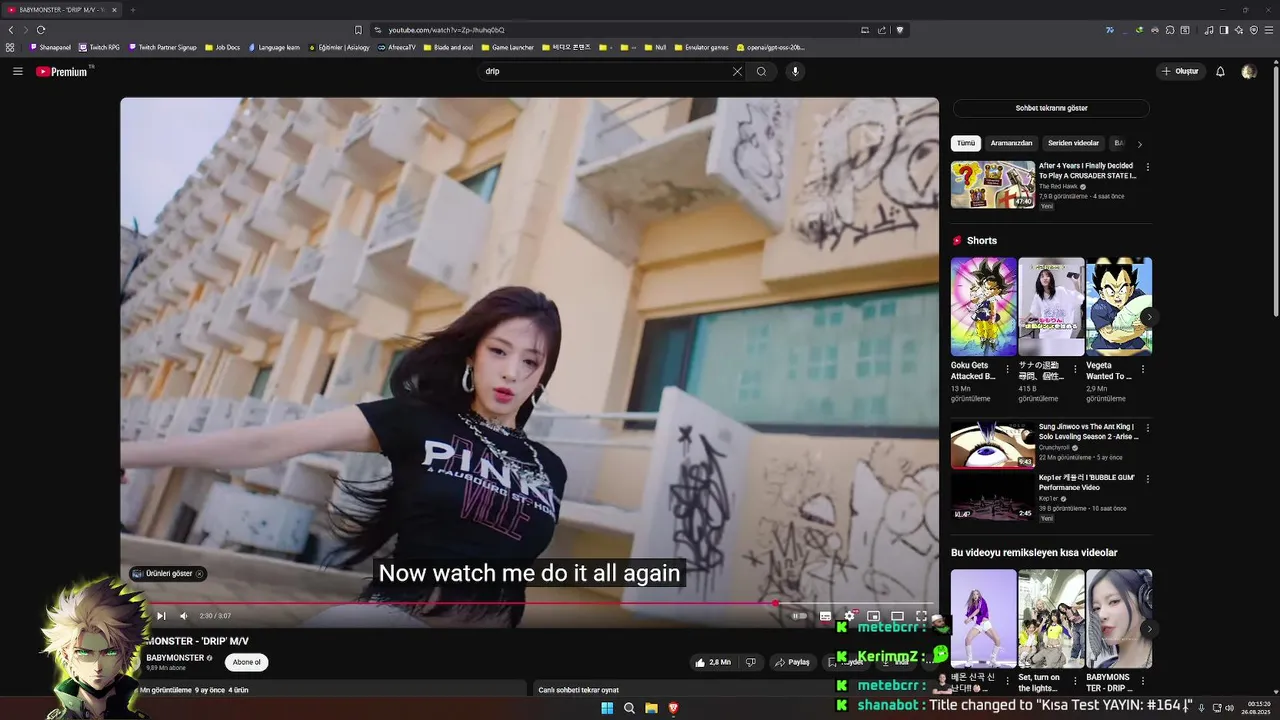This screenshot has width=1280, height=720.
Task: Subscribe with Abone ol button
Action: [x=246, y=662]
